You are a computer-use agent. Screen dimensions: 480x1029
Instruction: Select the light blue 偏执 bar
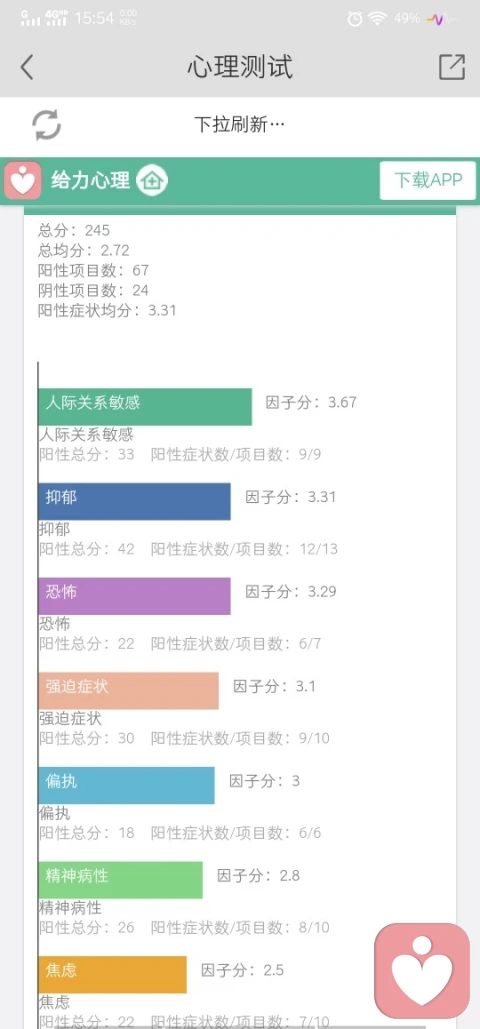click(x=126, y=785)
